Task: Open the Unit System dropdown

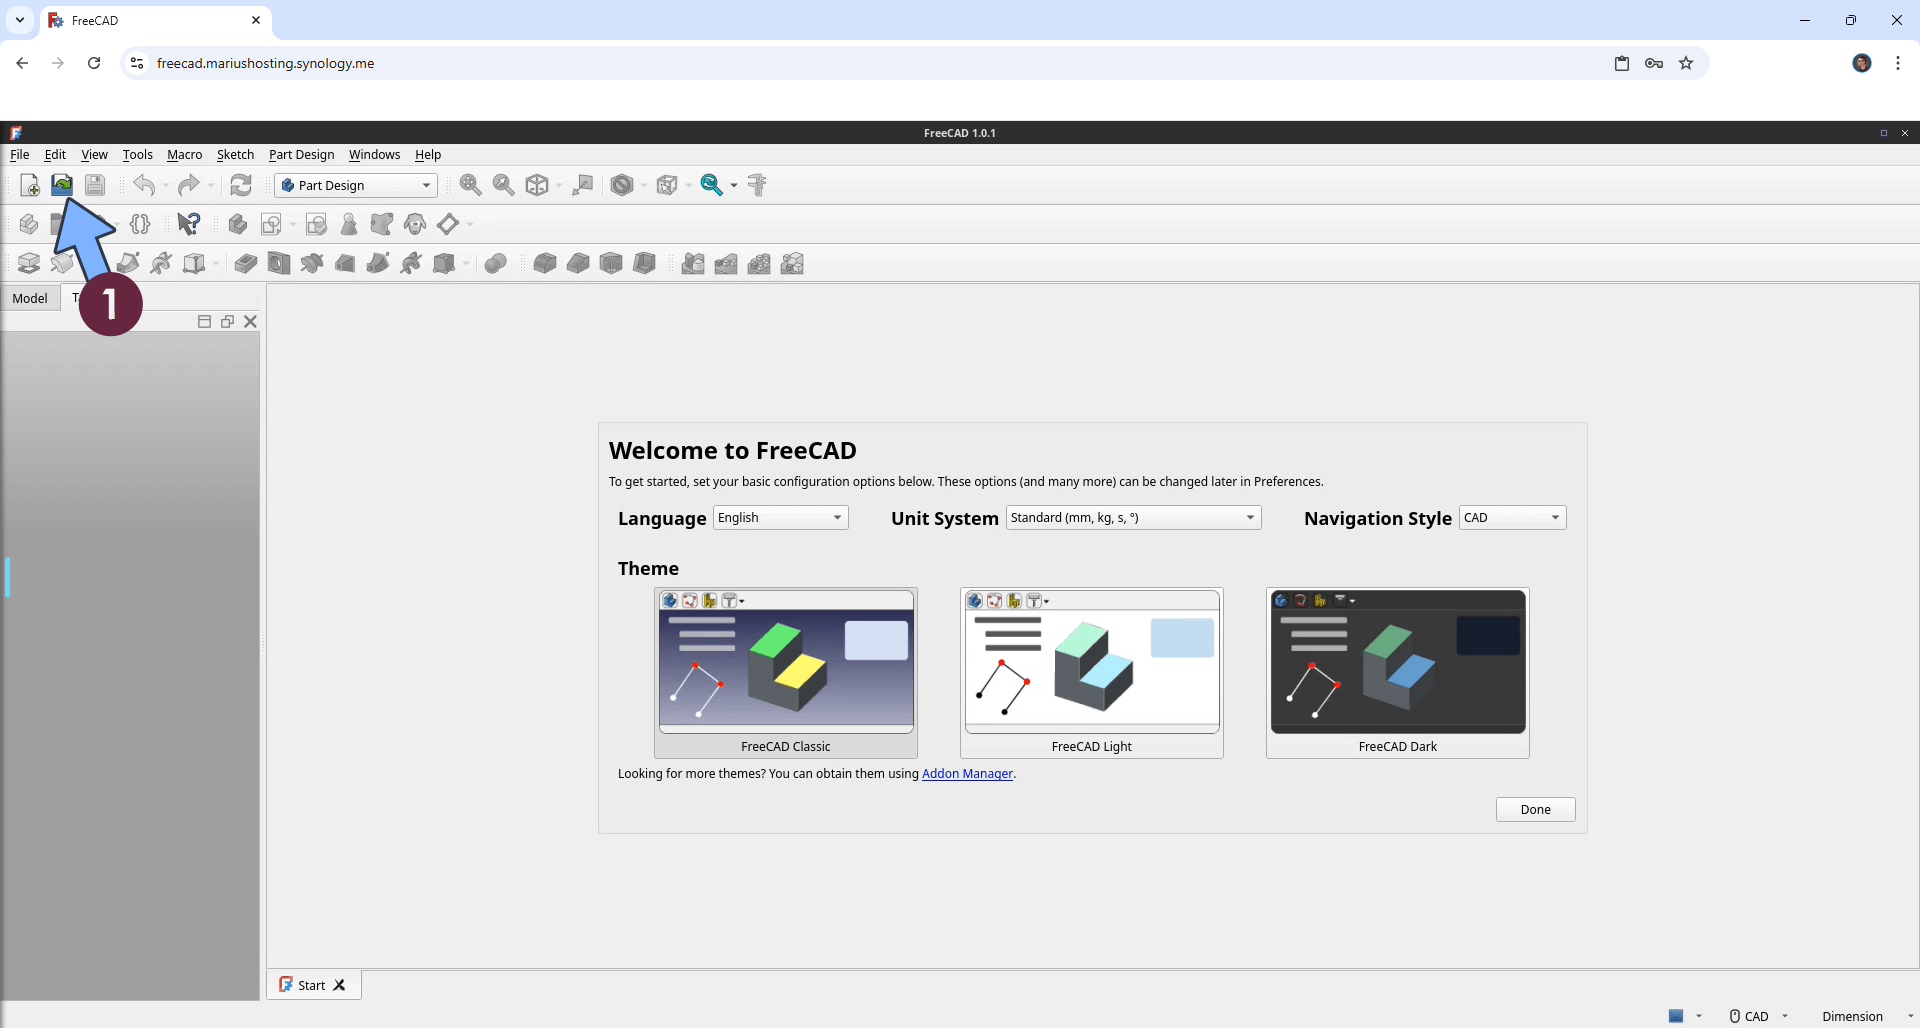Action: coord(1134,517)
